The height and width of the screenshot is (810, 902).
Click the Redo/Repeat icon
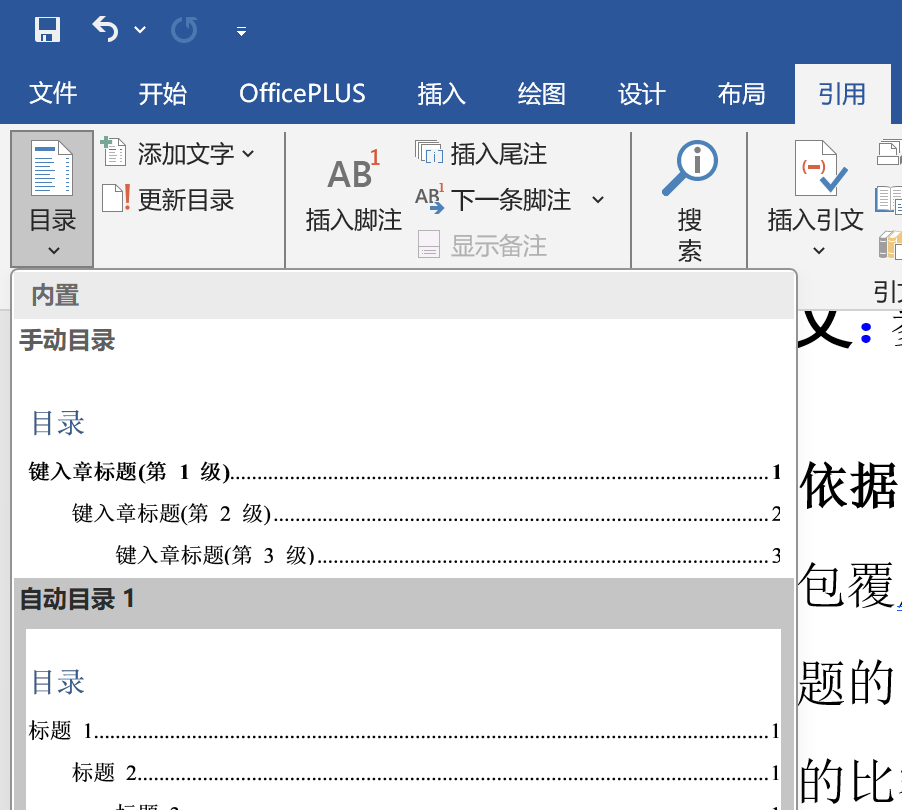[x=184, y=29]
